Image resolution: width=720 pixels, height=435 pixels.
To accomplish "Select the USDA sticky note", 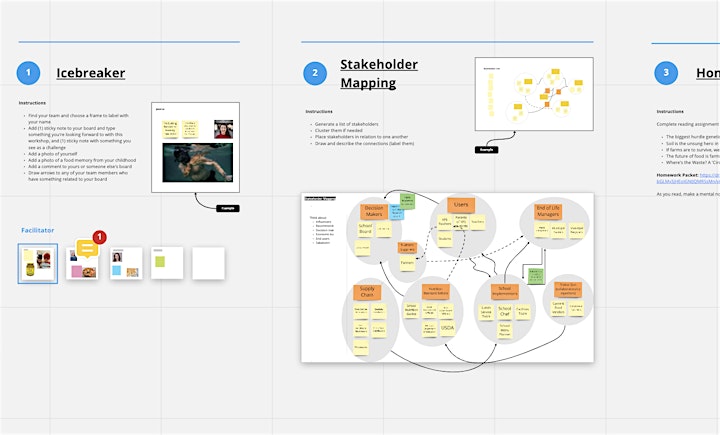I will [447, 328].
